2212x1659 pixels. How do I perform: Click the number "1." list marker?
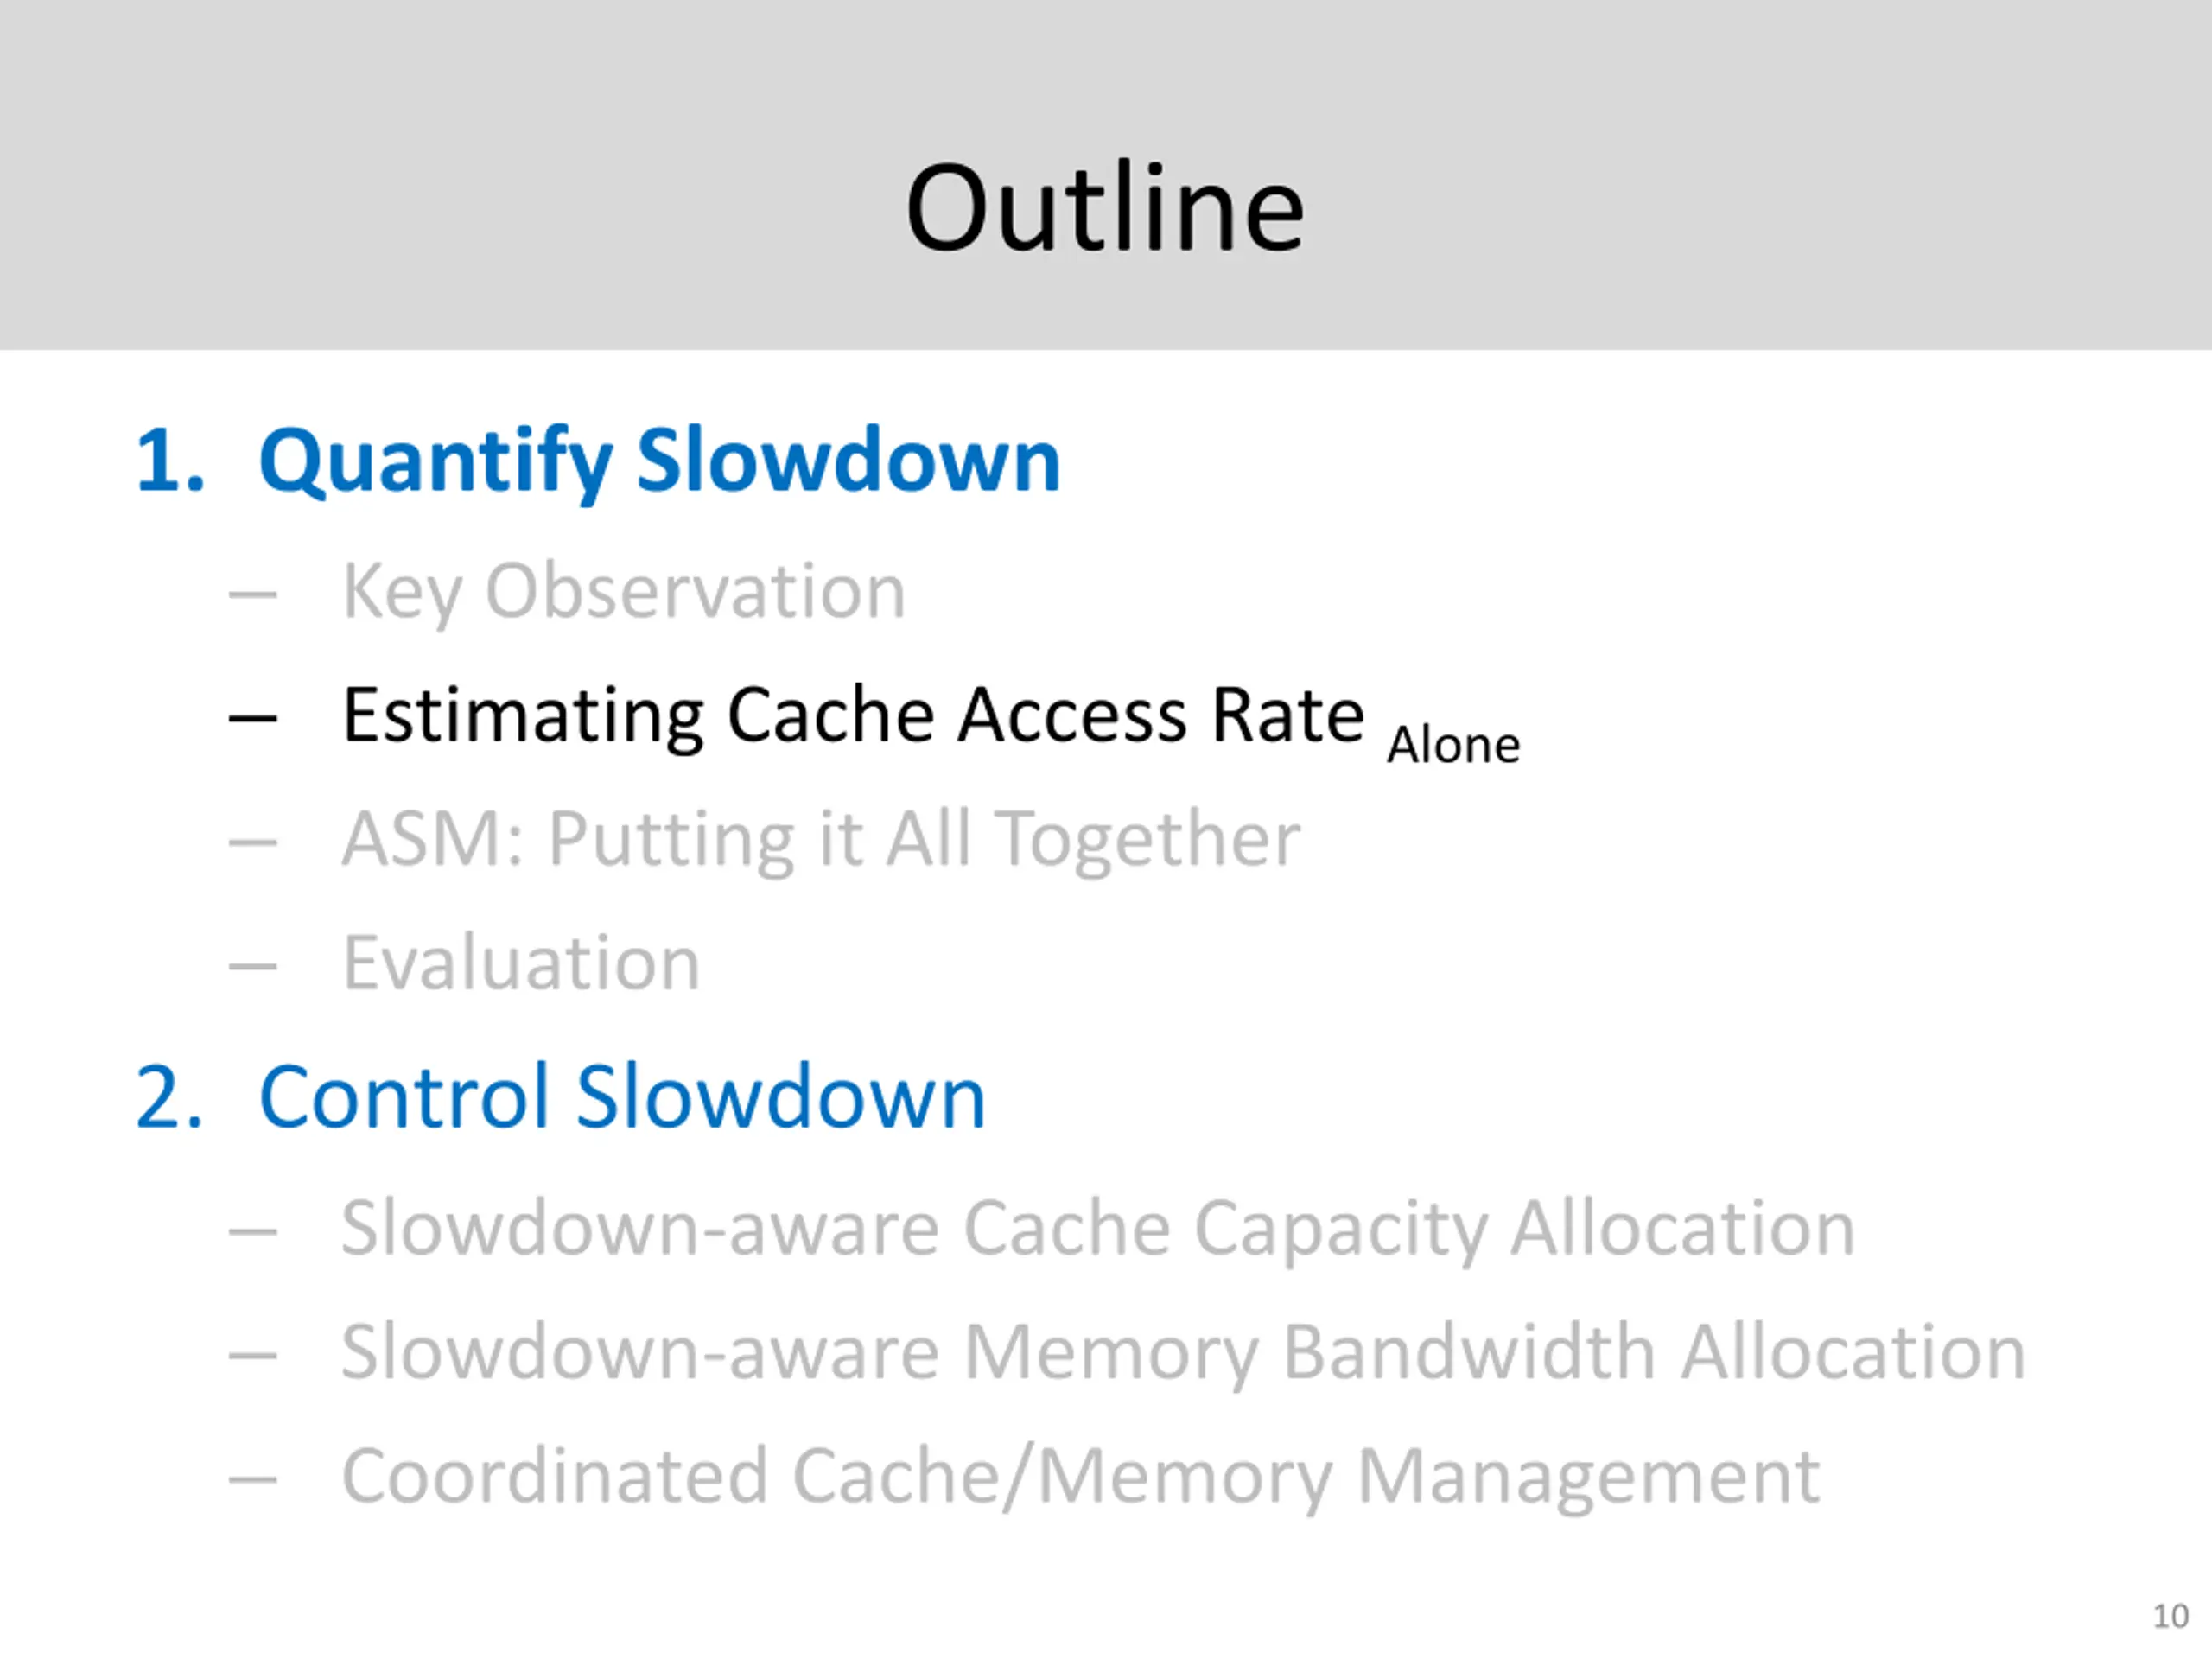point(170,461)
